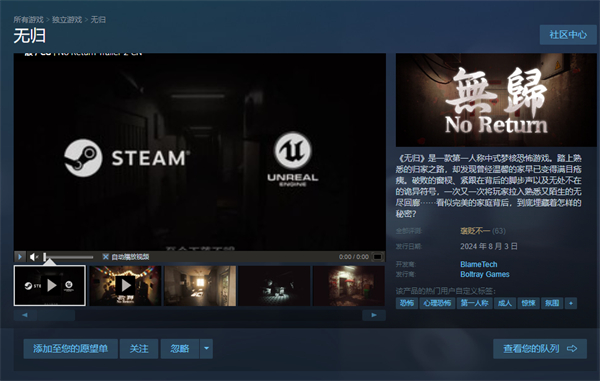
Task: Select the 恐怖 tag
Action: coord(407,303)
